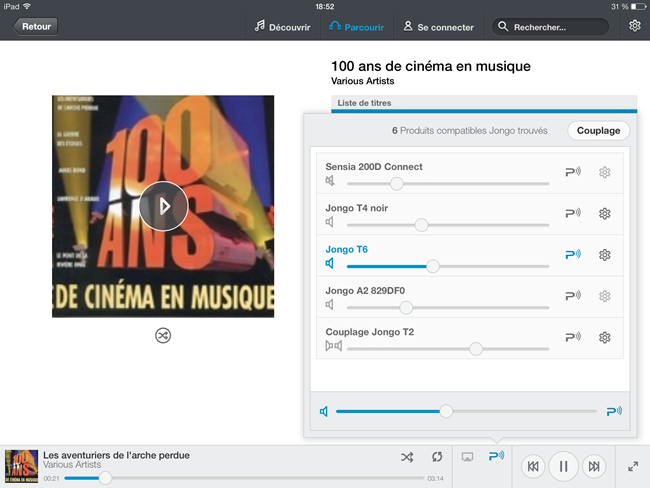Screen dimensions: 650x488
Task: Seek on the track progress bar
Action: (244, 478)
